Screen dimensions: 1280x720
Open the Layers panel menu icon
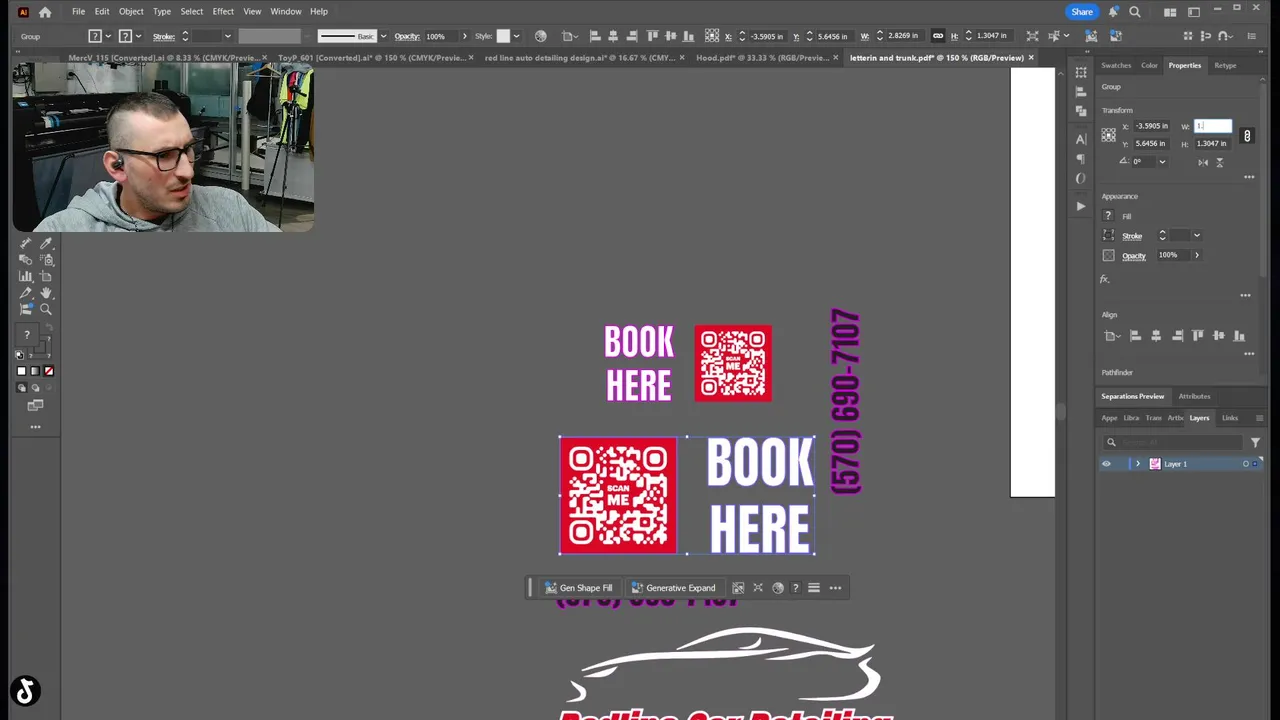click(x=1259, y=418)
